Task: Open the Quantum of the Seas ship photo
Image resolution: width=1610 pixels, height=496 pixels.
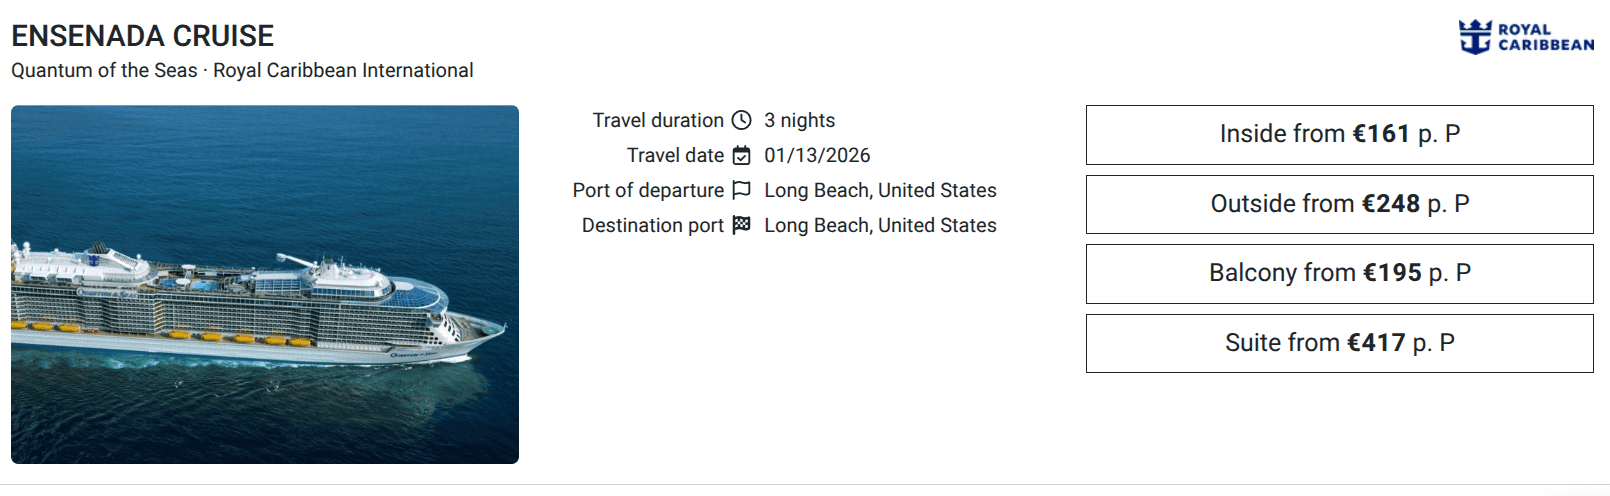Action: coord(265,284)
